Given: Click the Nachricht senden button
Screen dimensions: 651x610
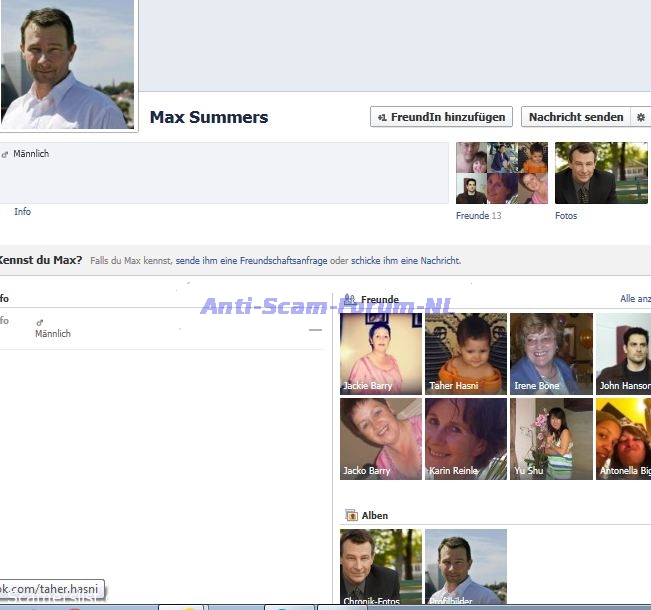Looking at the screenshot, I should 576,117.
